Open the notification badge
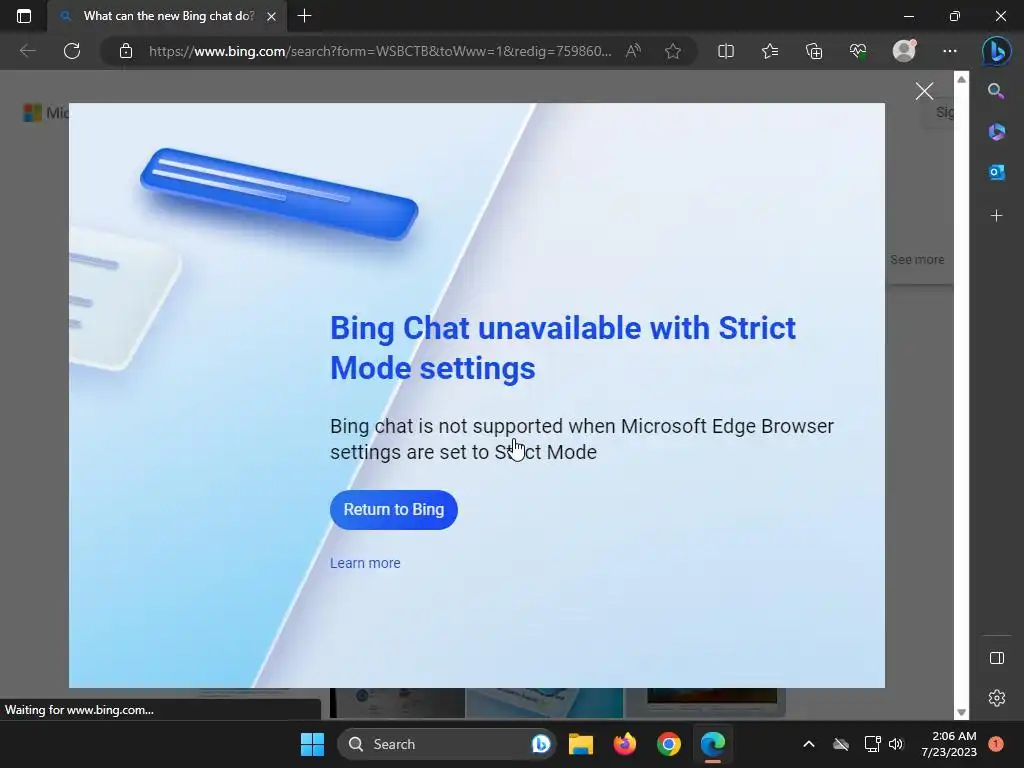Screen dimensions: 1024x768 coord(996,744)
